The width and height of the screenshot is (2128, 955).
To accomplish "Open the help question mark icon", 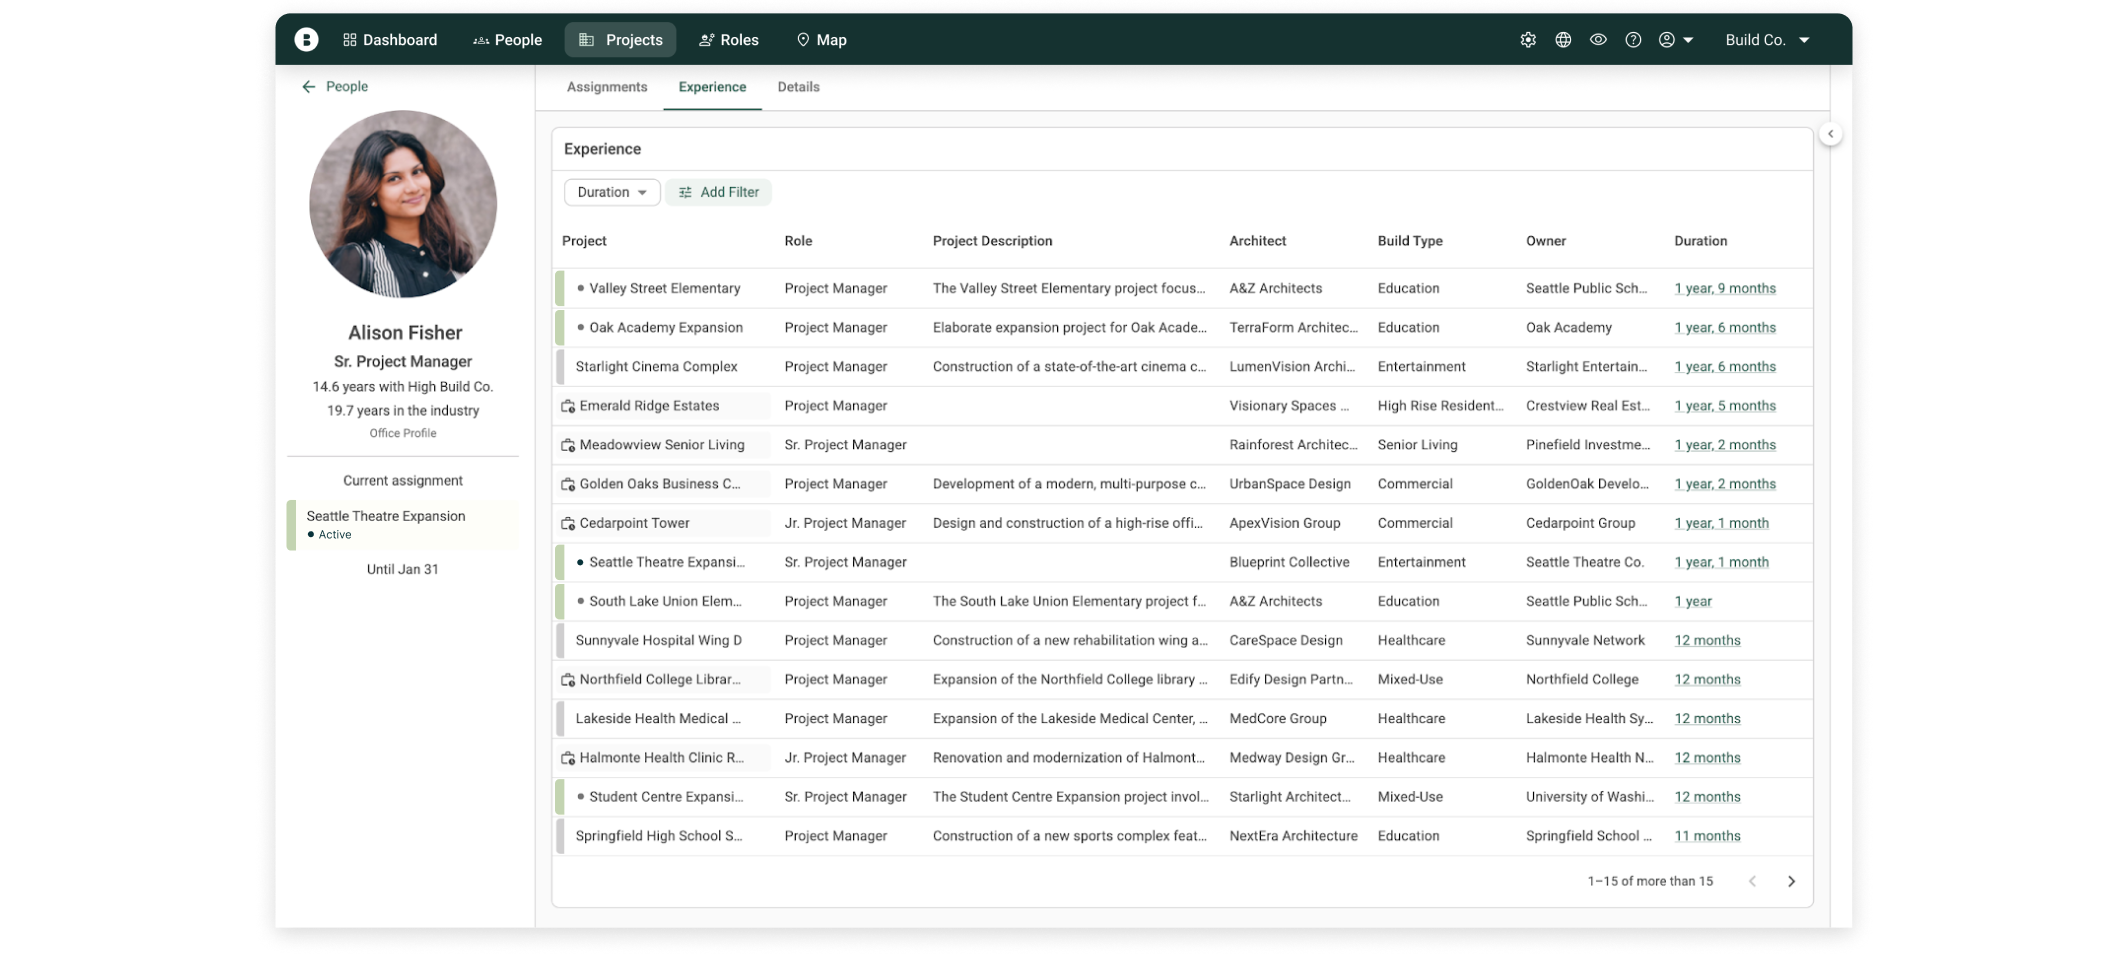I will [1633, 40].
